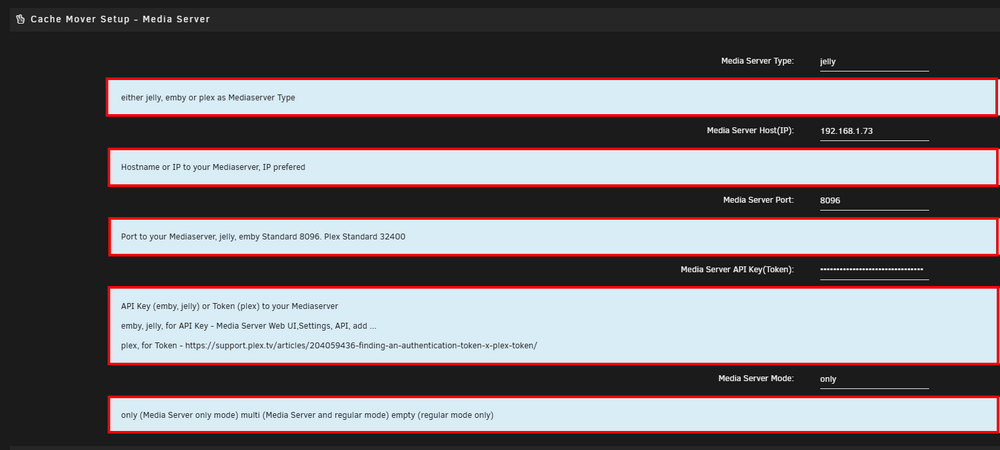Click the 'Hostname or IP to your Mediaserver' help text
1000x450 pixels.
tap(213, 167)
